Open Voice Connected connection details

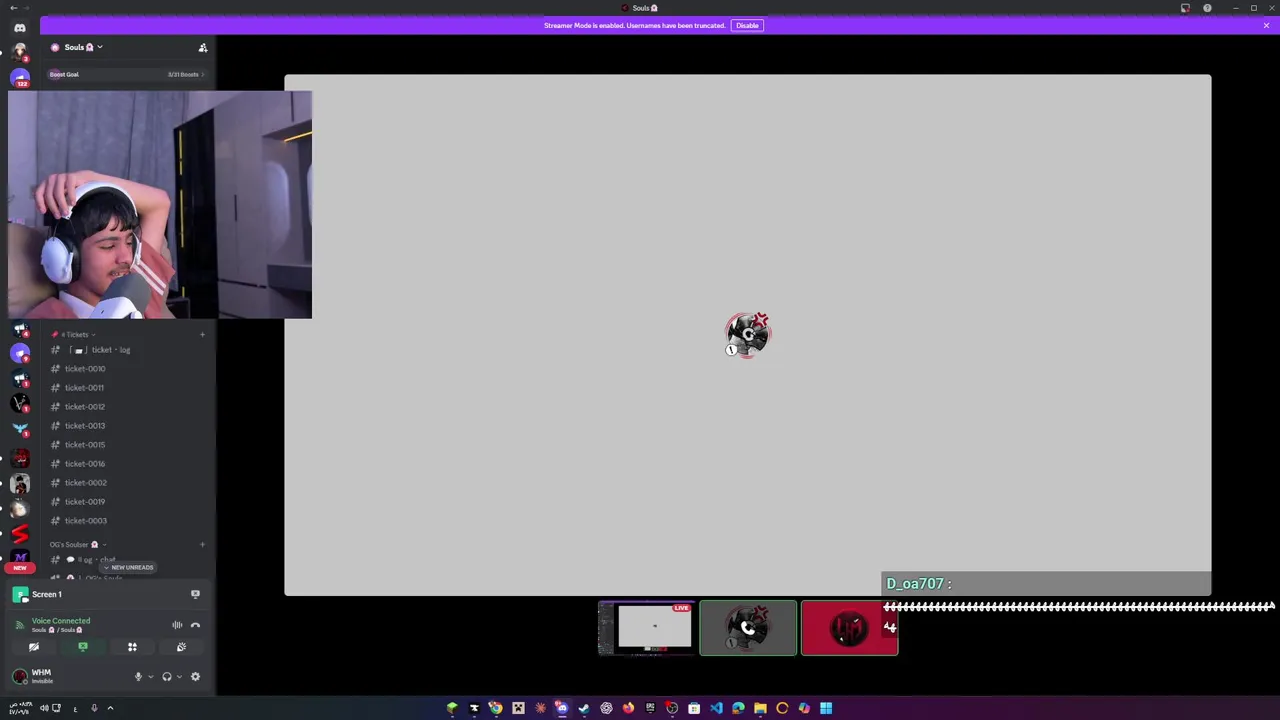[x=61, y=621]
